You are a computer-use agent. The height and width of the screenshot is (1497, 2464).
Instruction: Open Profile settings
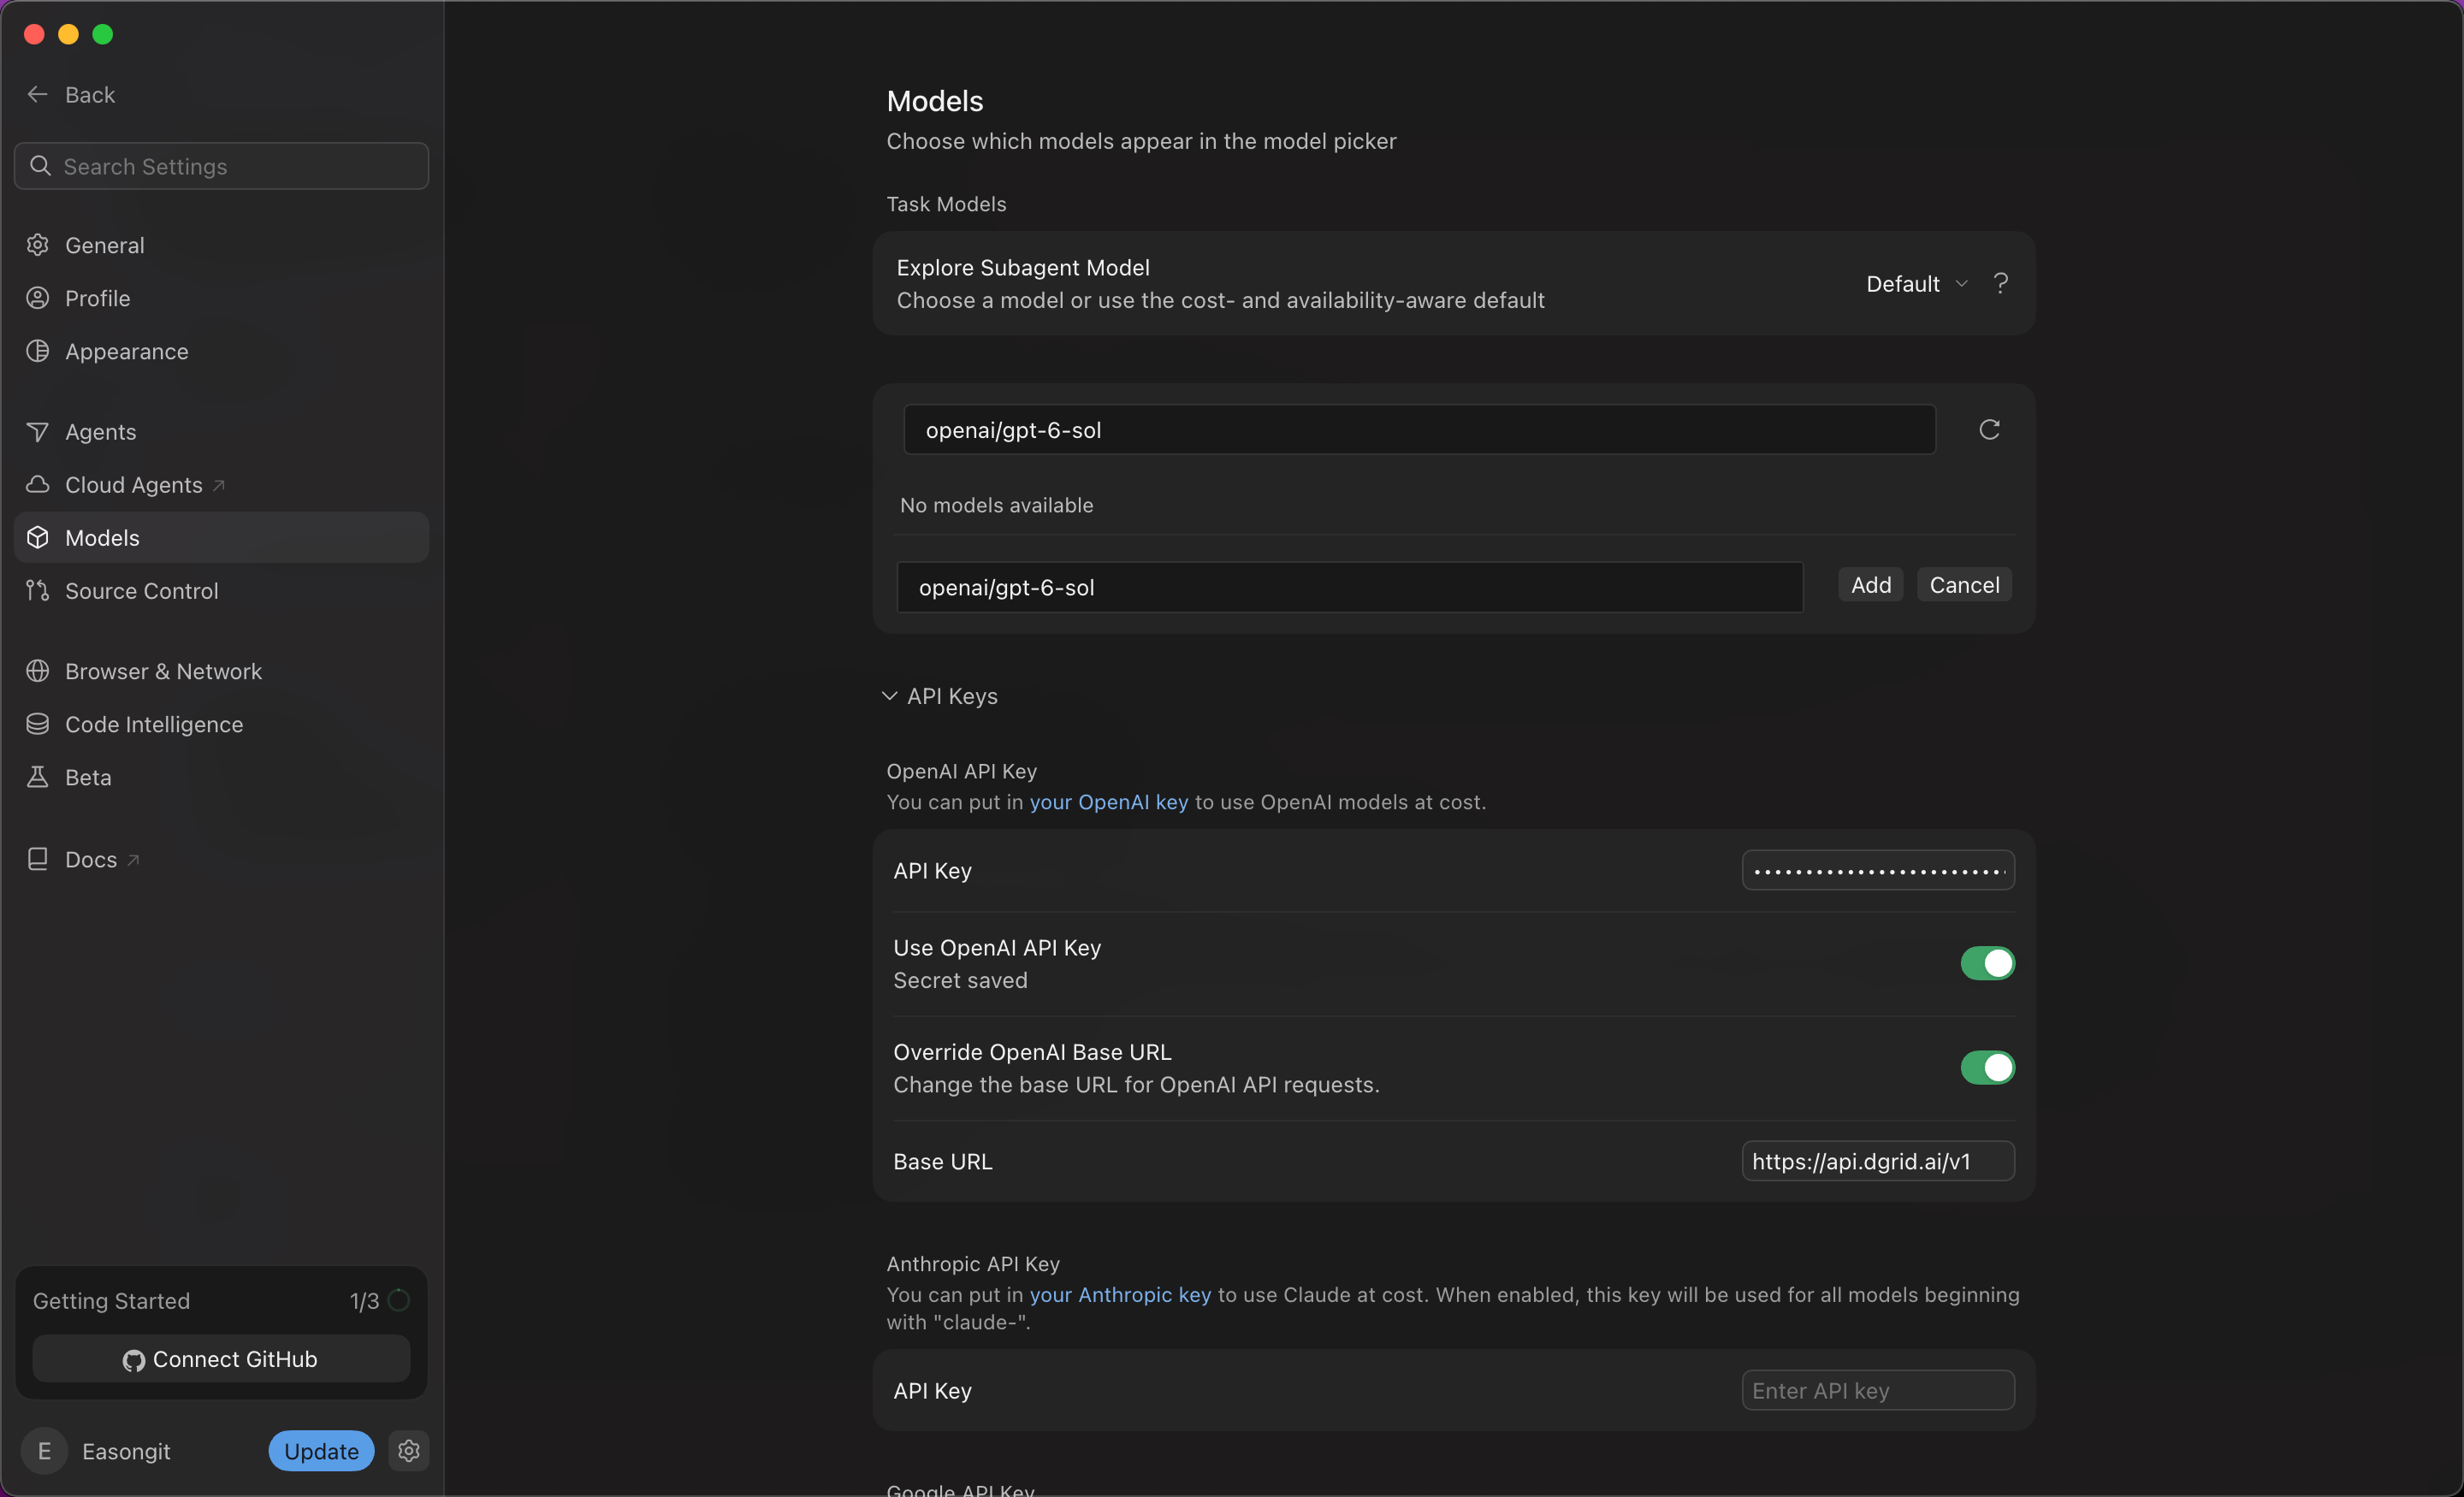(x=221, y=298)
